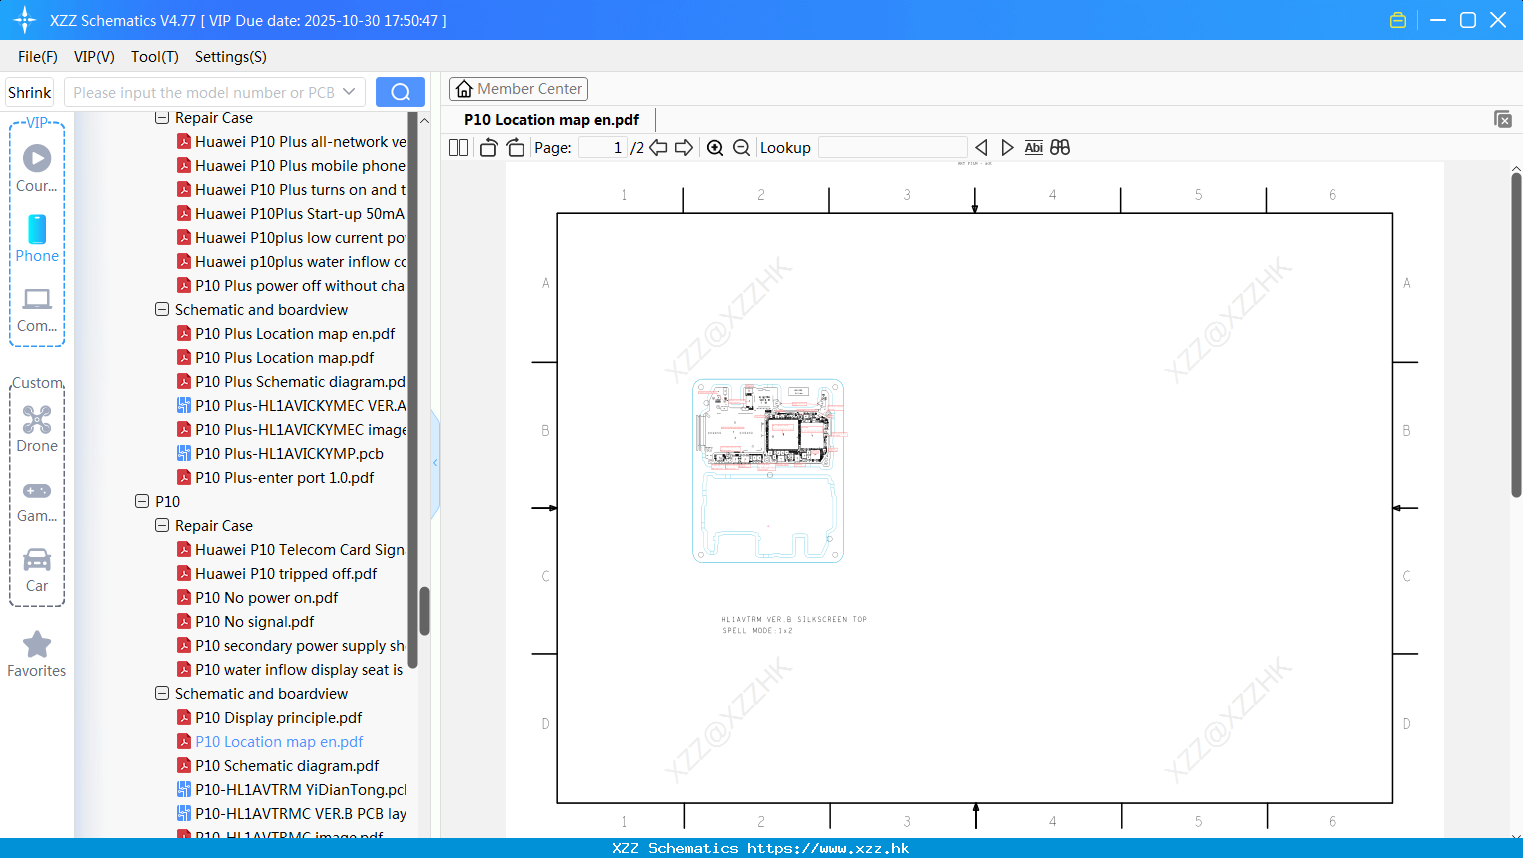
Task: Zoom out of the PDF
Action: pyautogui.click(x=741, y=147)
